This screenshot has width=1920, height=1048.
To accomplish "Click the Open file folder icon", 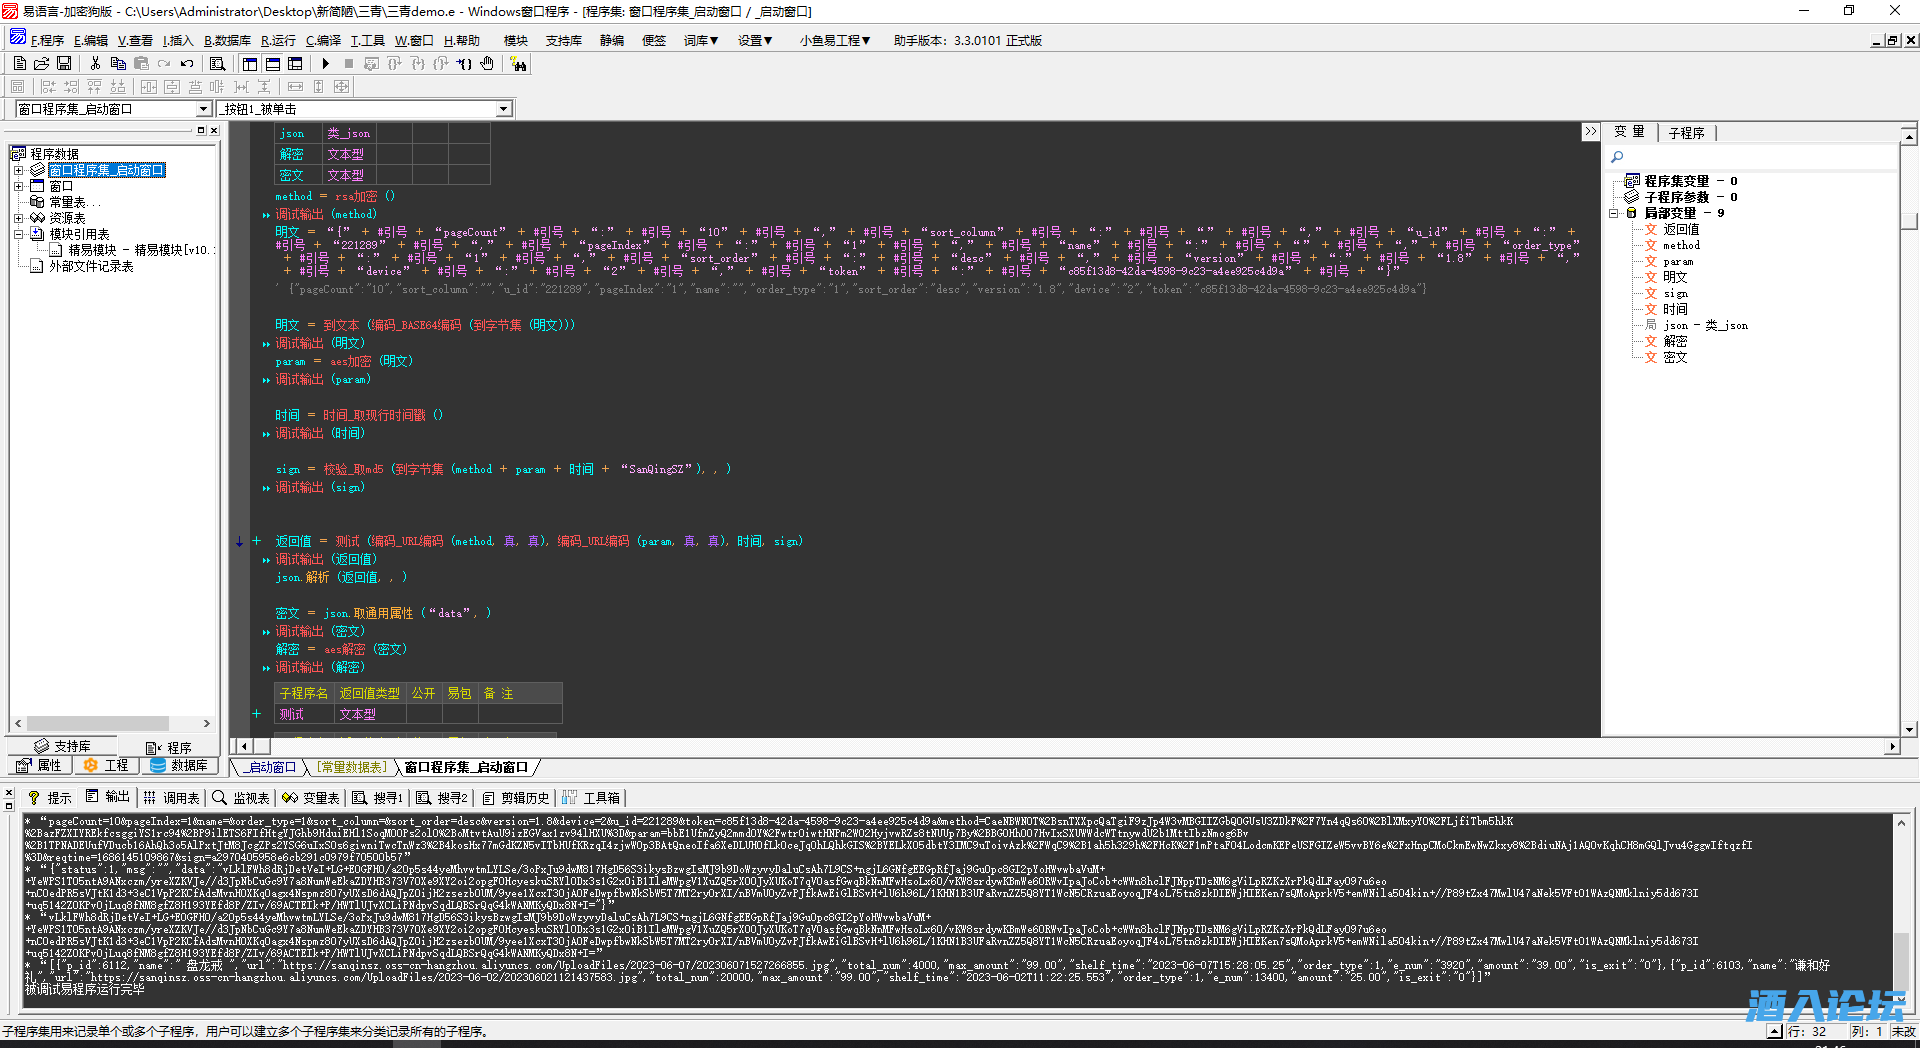I will pyautogui.click(x=42, y=64).
